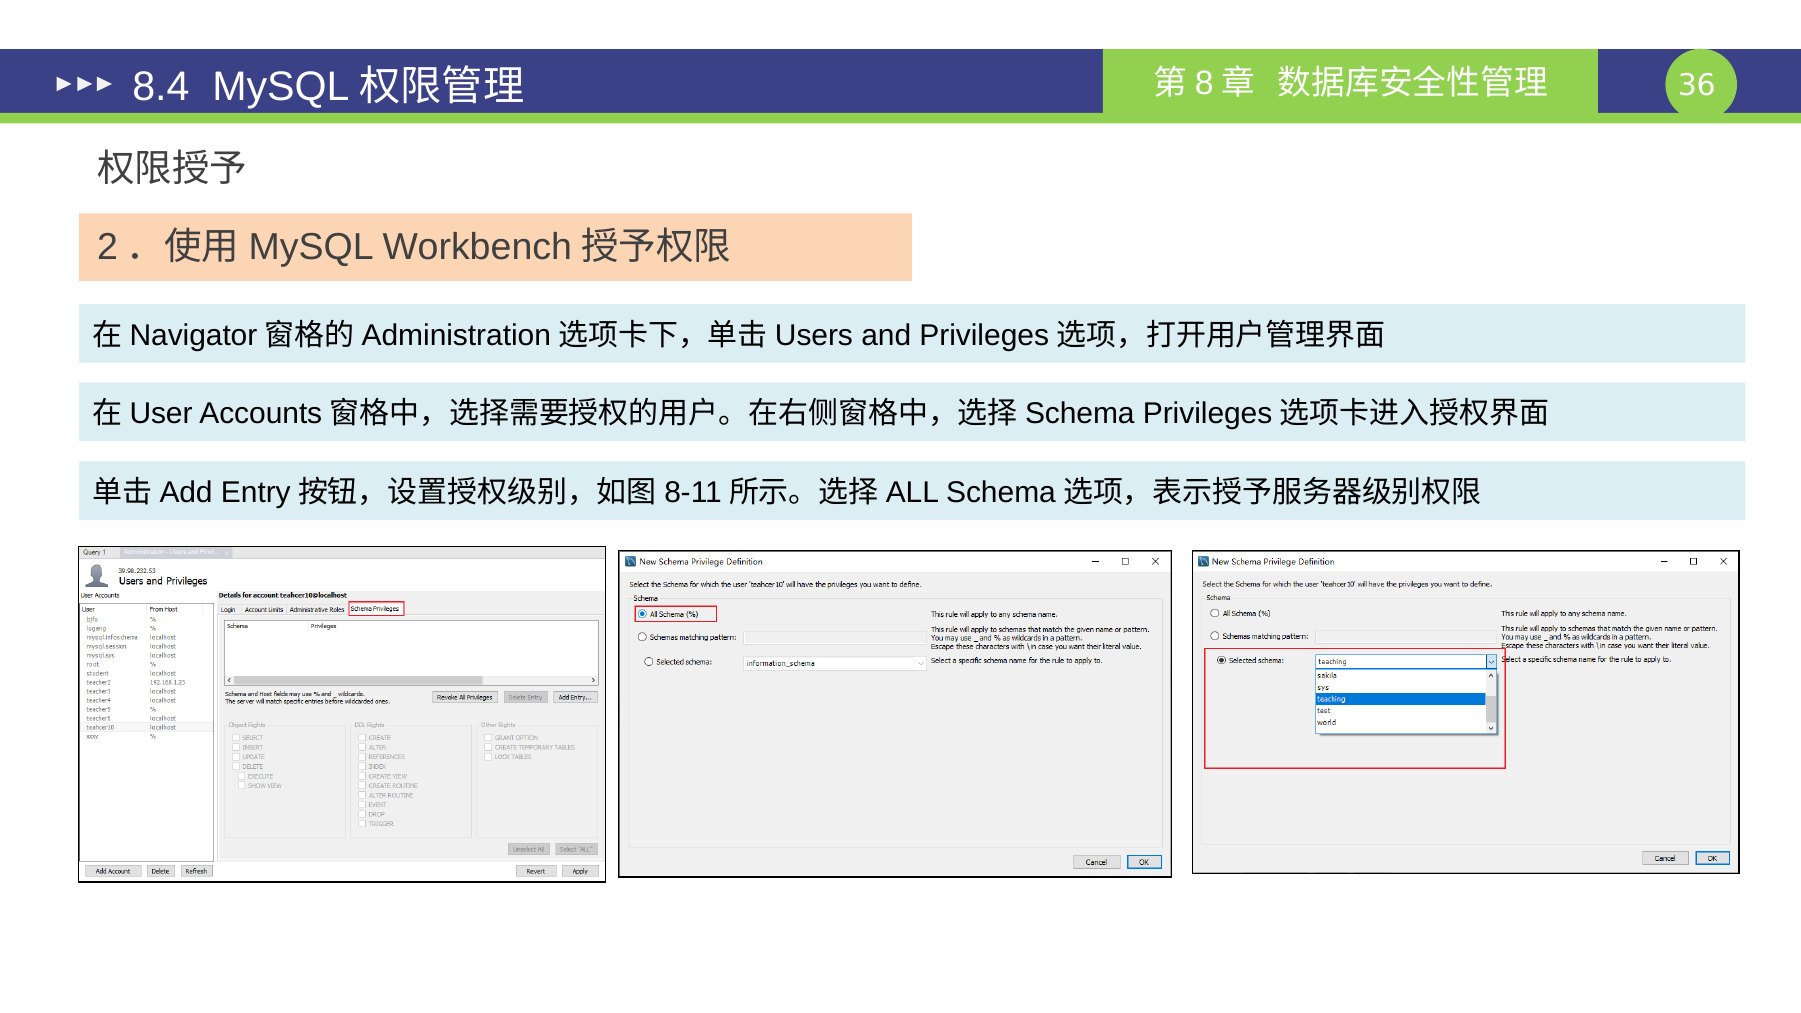
Task: Select user teahcer10 in User Accounts
Action: [146, 727]
